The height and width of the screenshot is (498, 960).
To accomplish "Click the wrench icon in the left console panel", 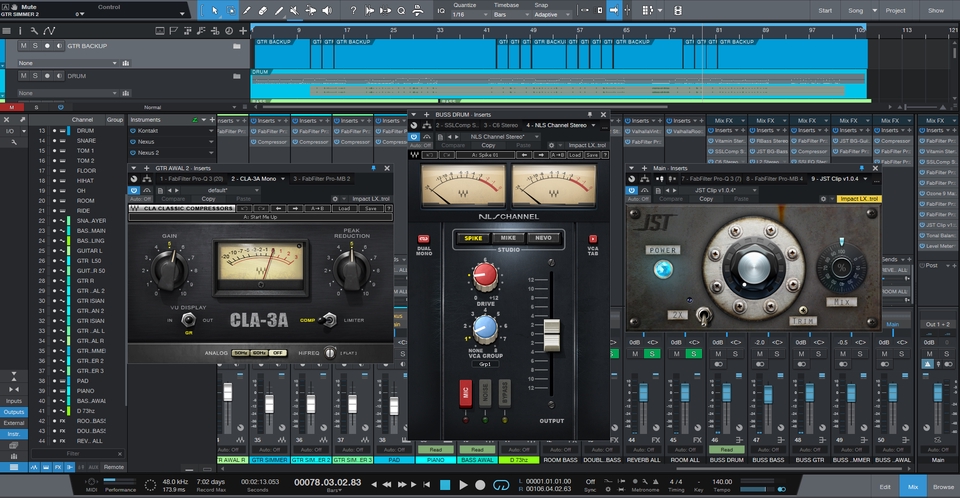I will tap(14, 142).
